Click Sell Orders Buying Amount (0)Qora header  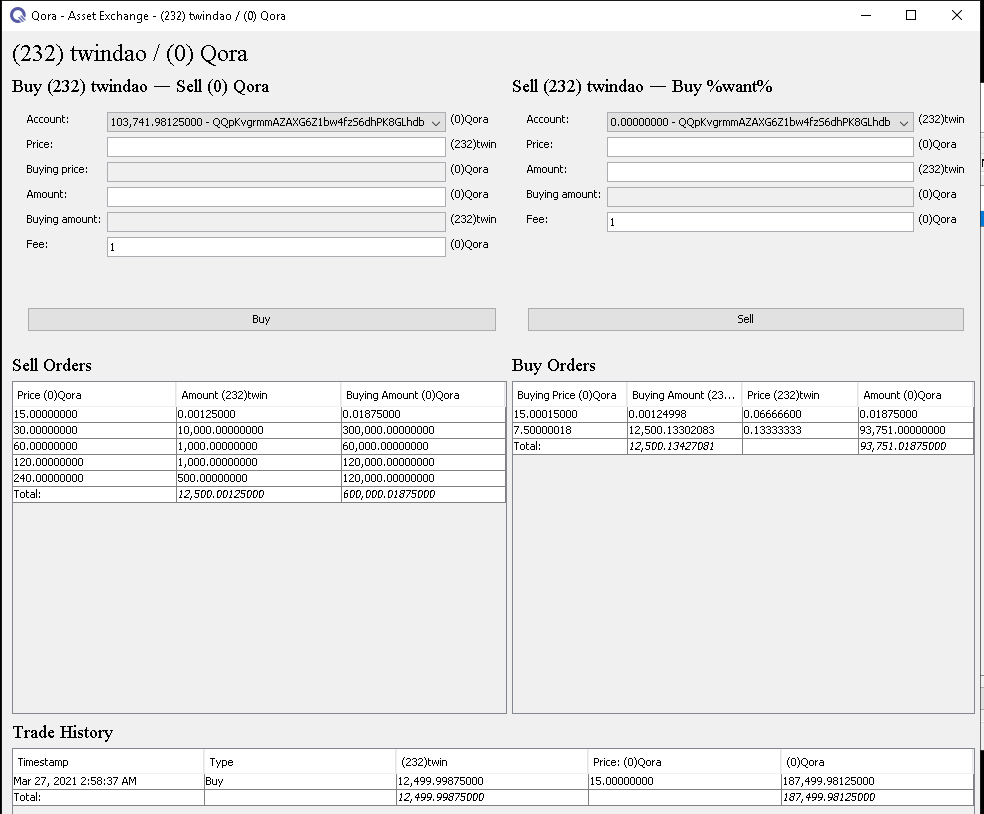click(423, 395)
